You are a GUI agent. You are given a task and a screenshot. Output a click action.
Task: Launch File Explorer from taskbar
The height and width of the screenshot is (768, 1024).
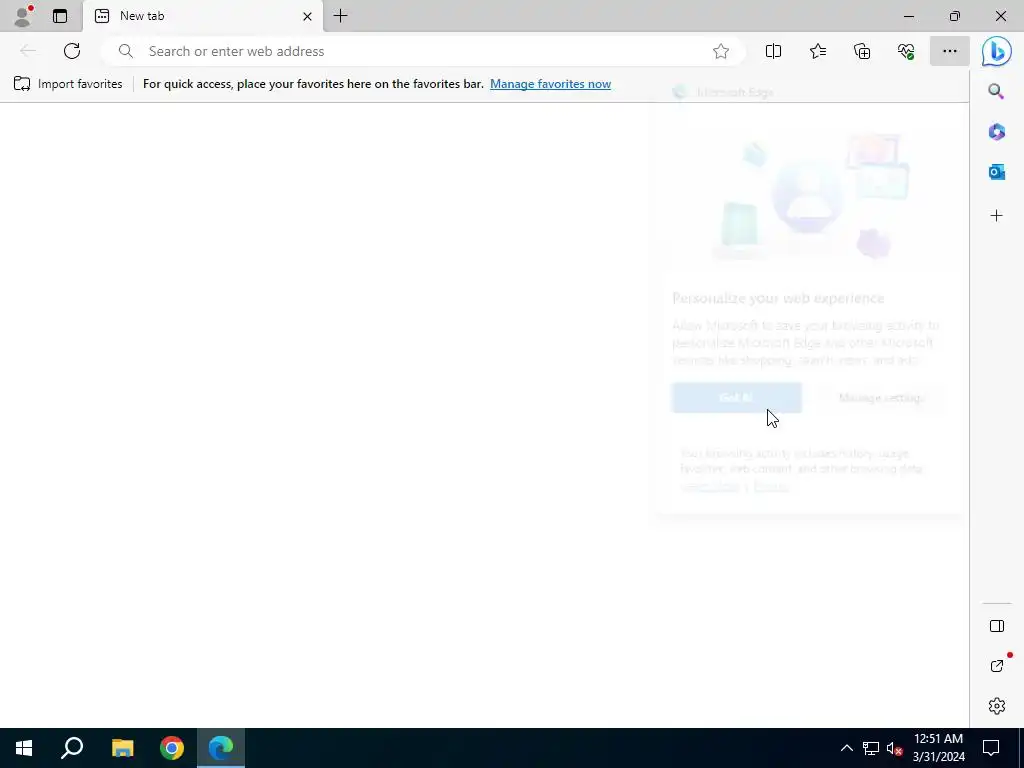point(122,748)
